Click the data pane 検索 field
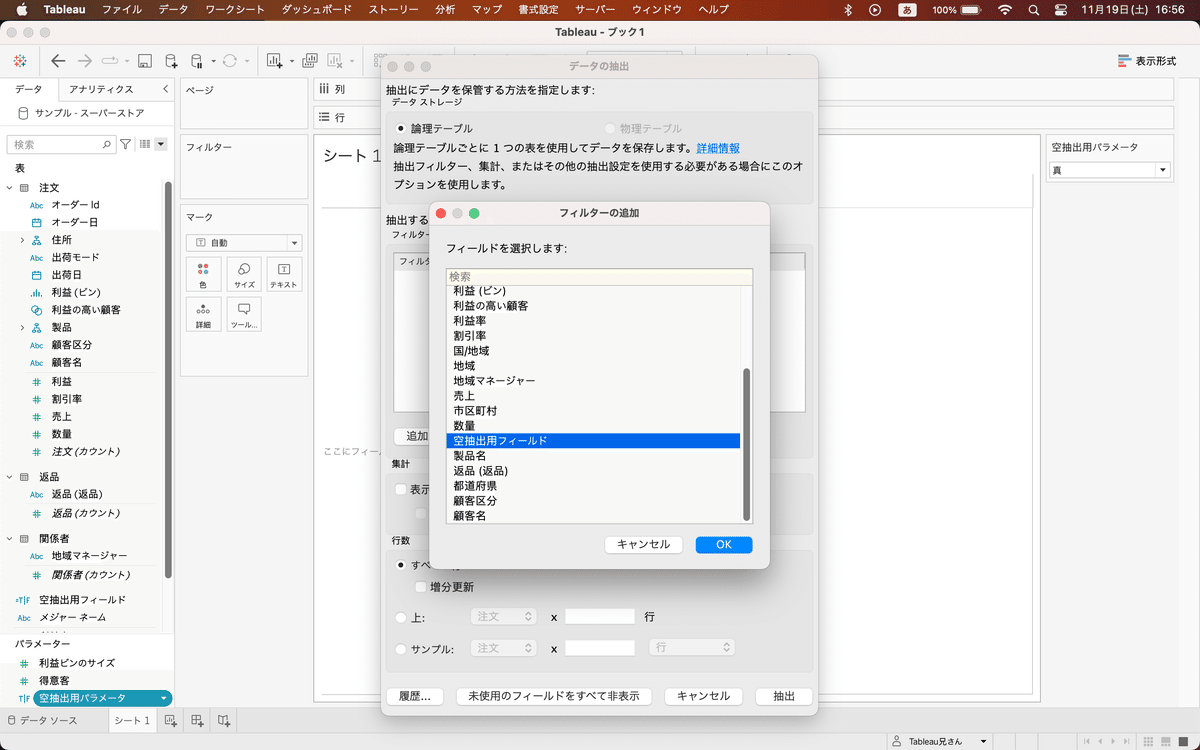Image resolution: width=1200 pixels, height=750 pixels. pos(61,145)
